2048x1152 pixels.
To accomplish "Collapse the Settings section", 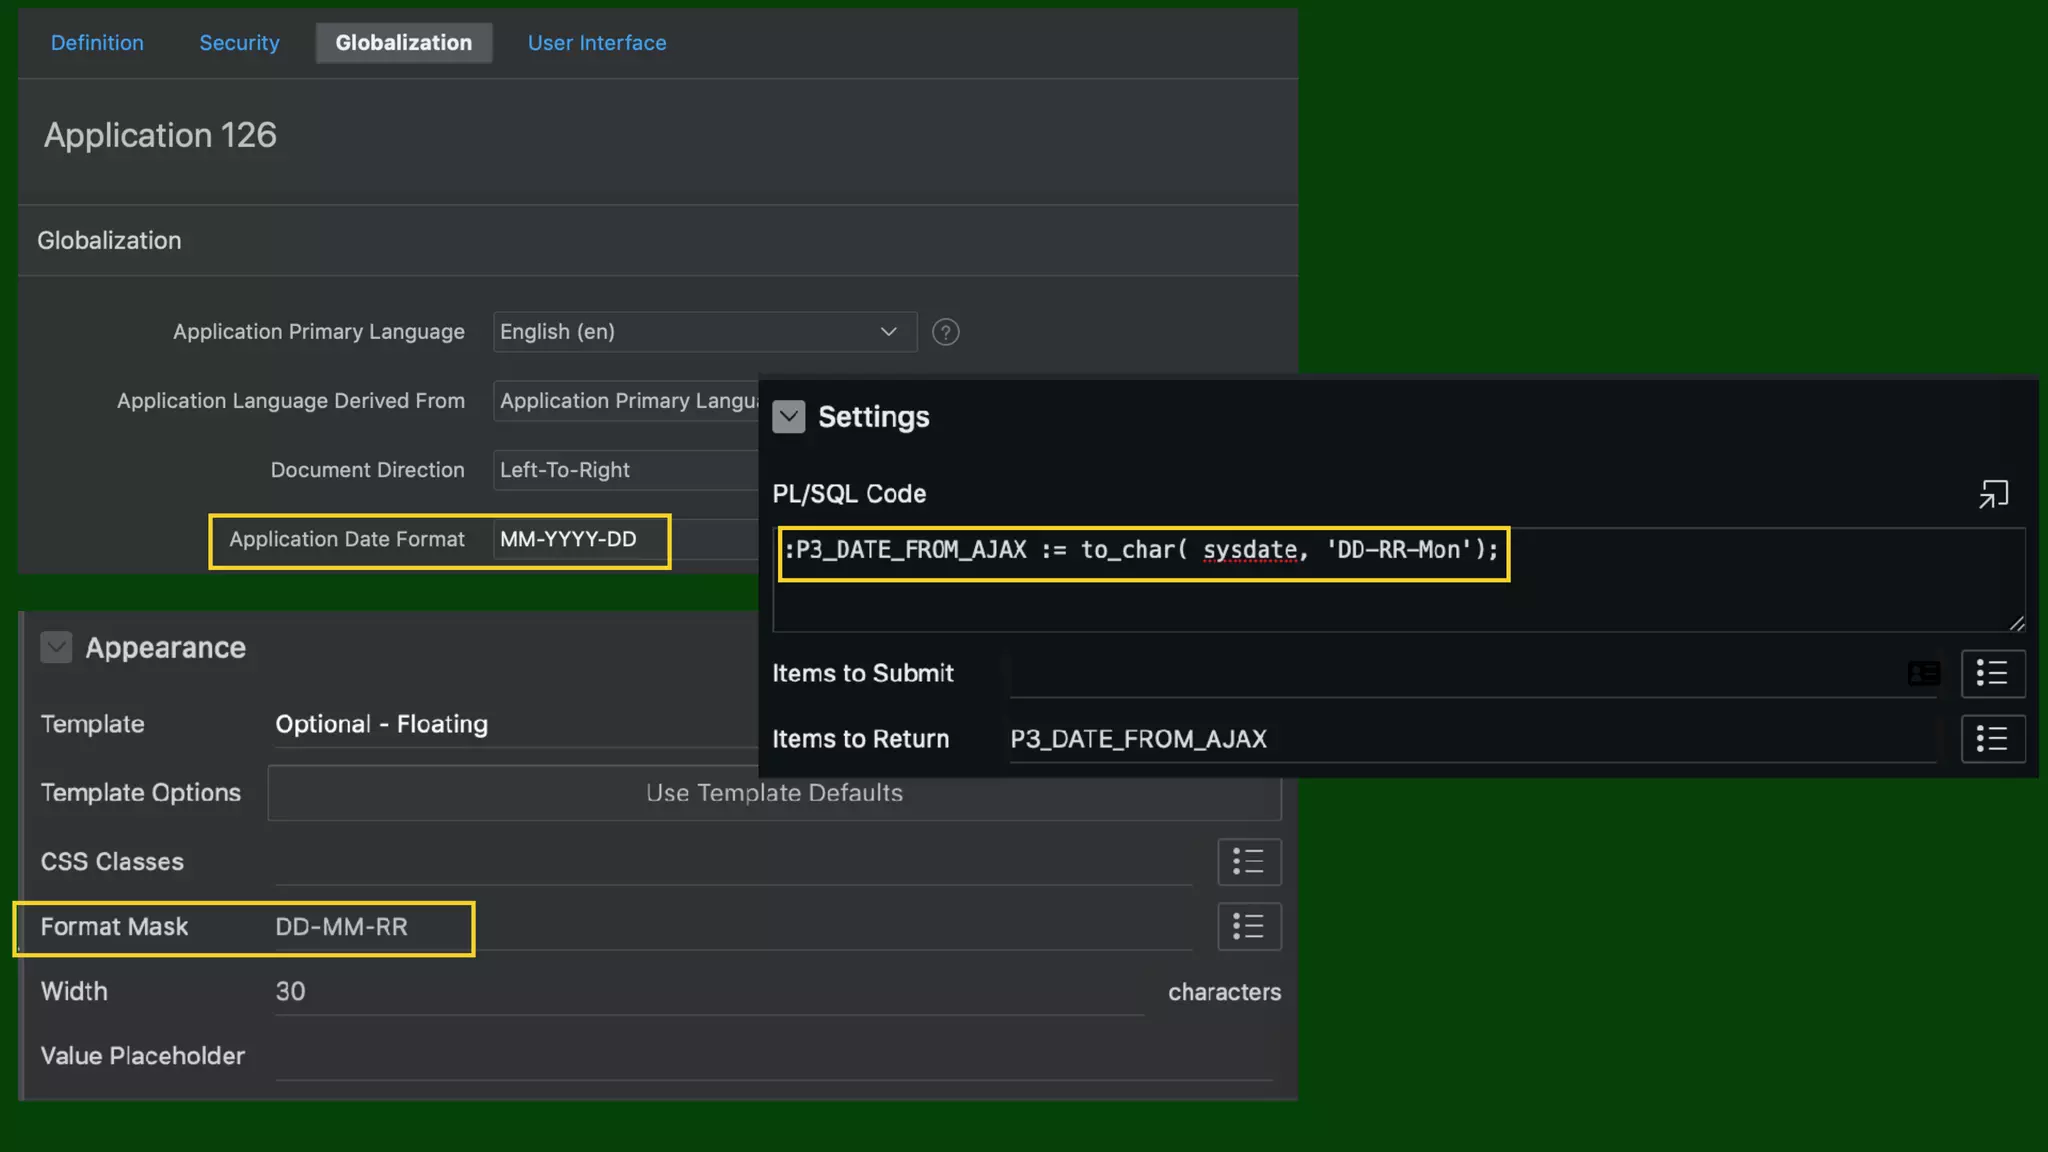I will [x=788, y=417].
